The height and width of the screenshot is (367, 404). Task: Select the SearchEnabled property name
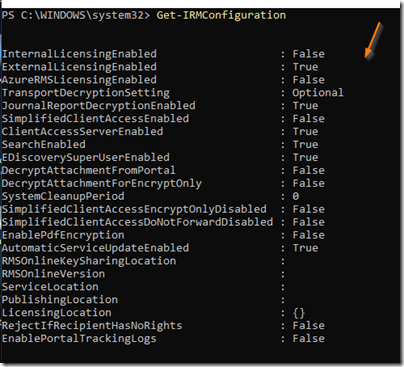click(44, 145)
